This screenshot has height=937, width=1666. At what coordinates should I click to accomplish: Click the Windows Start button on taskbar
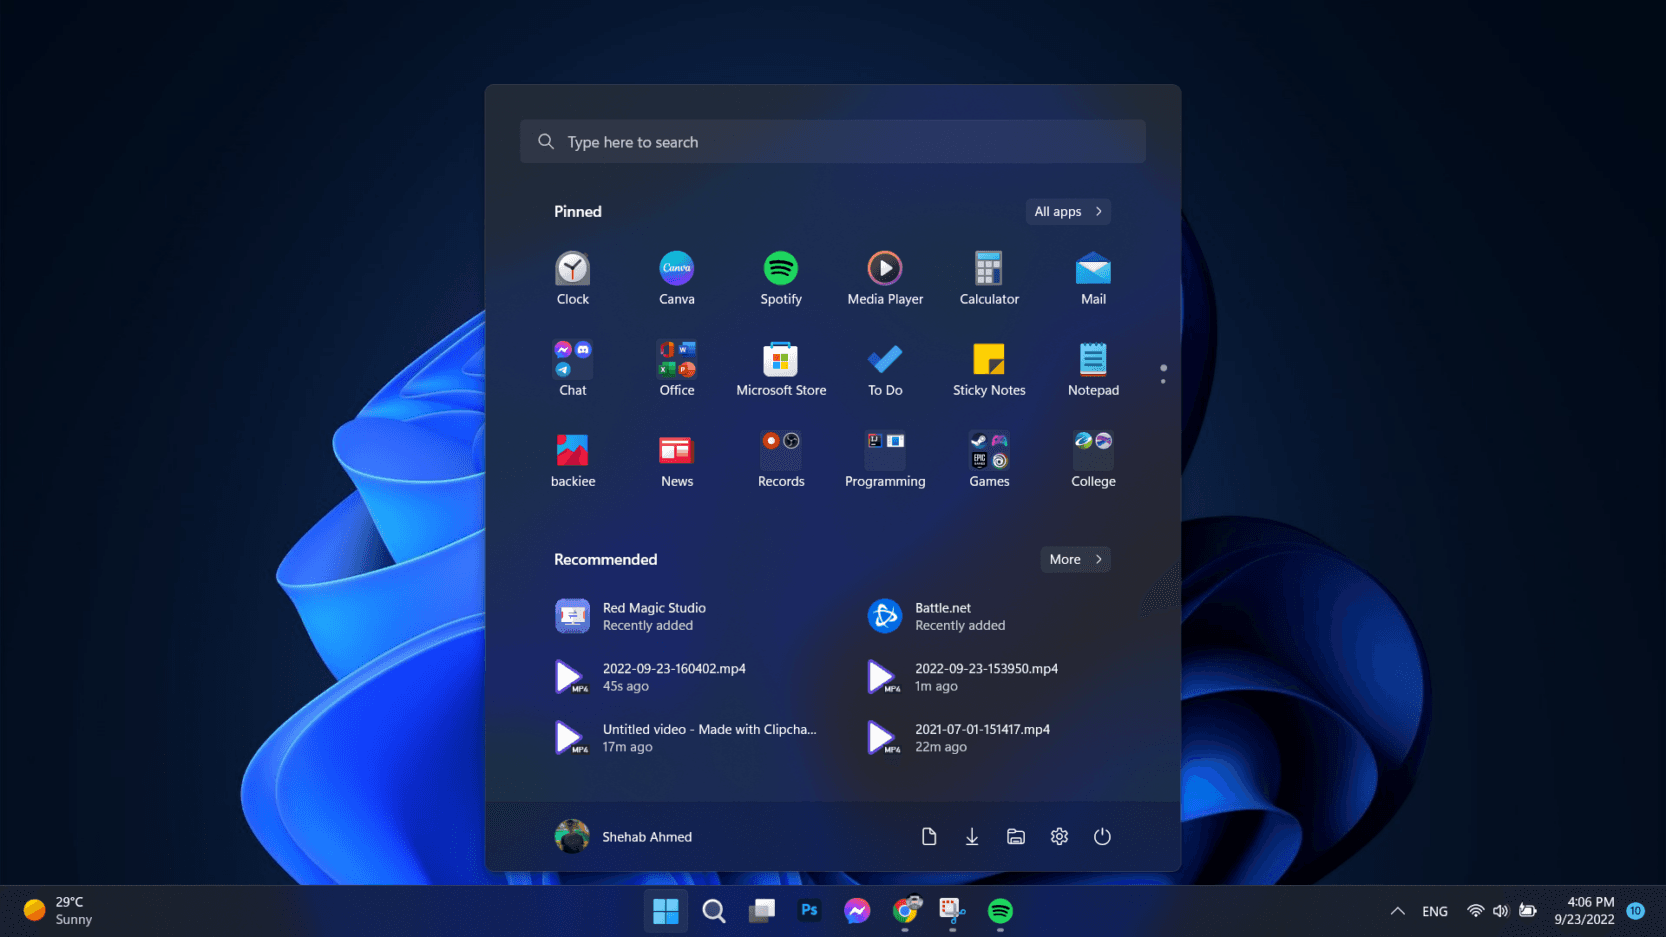(x=665, y=911)
